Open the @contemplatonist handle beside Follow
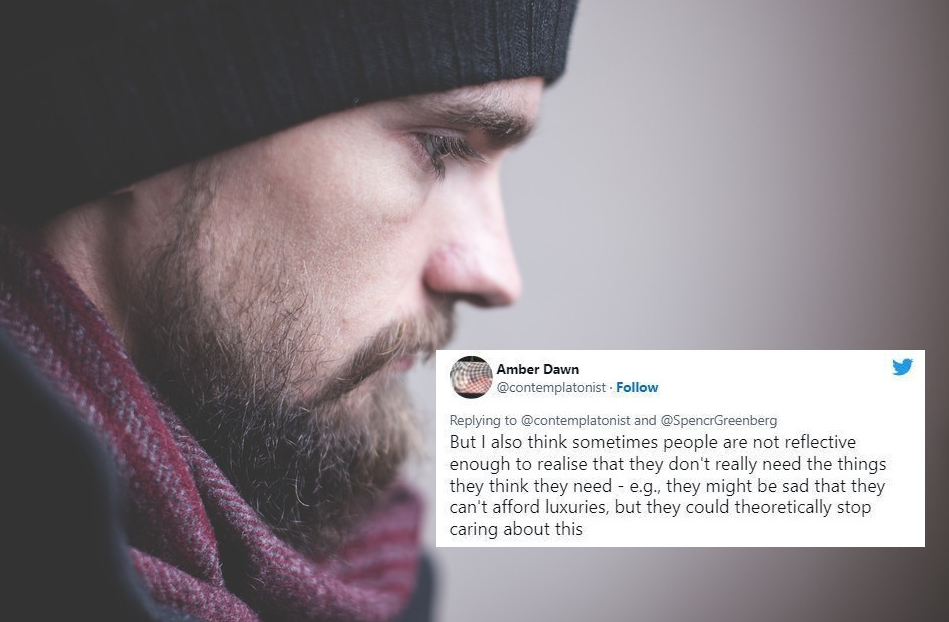This screenshot has width=949, height=622. pos(551,387)
